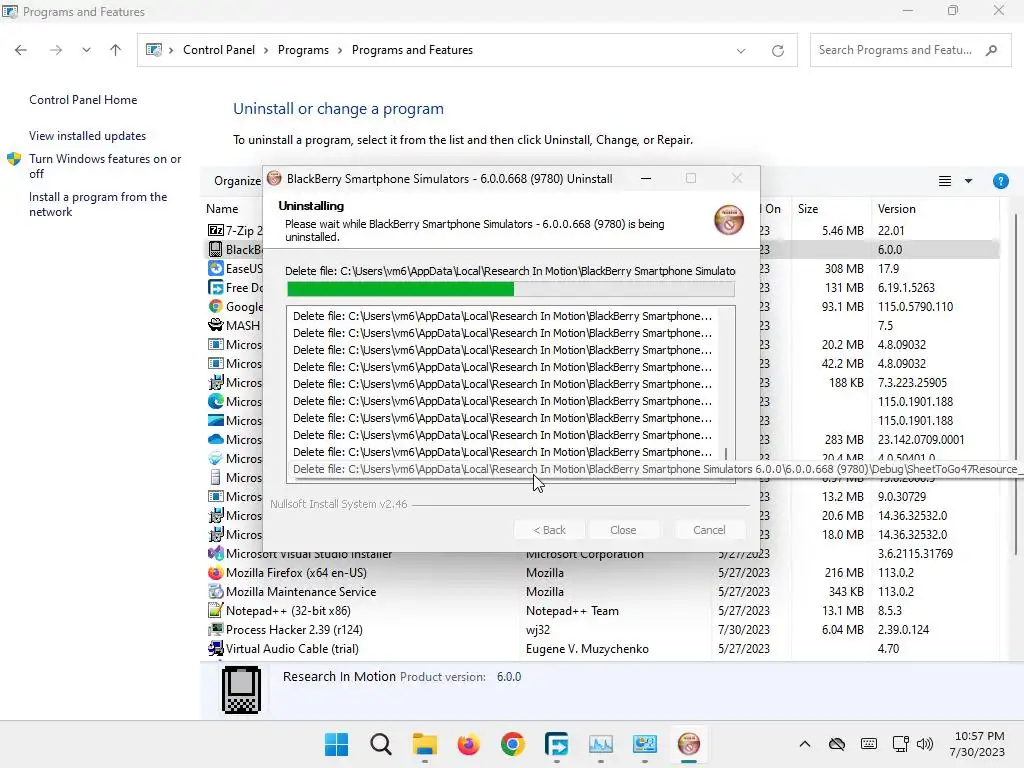Sort by the Size column header
1024x768 pixels.
pos(808,209)
